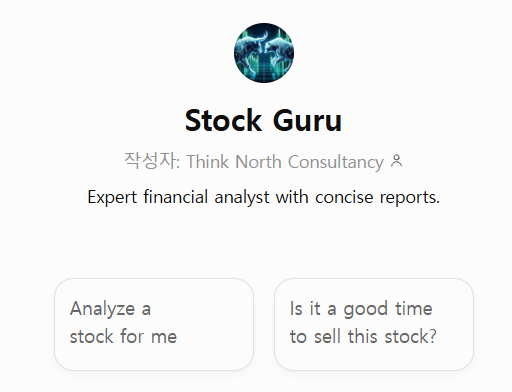512x392 pixels.
Task: Click "to sell this stock?" text on the right card
Action: [363, 336]
